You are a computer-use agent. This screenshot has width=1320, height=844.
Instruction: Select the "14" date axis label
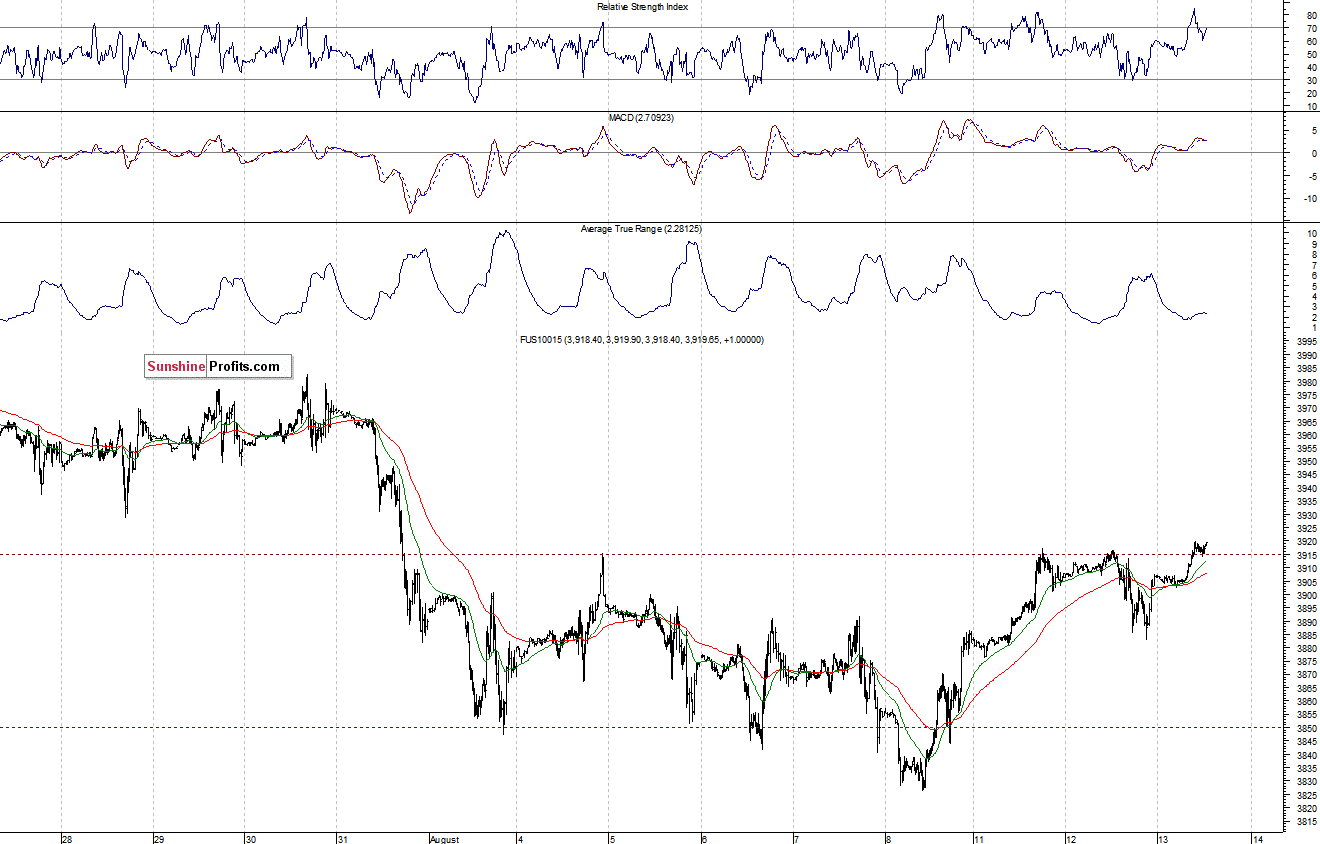(1257, 838)
